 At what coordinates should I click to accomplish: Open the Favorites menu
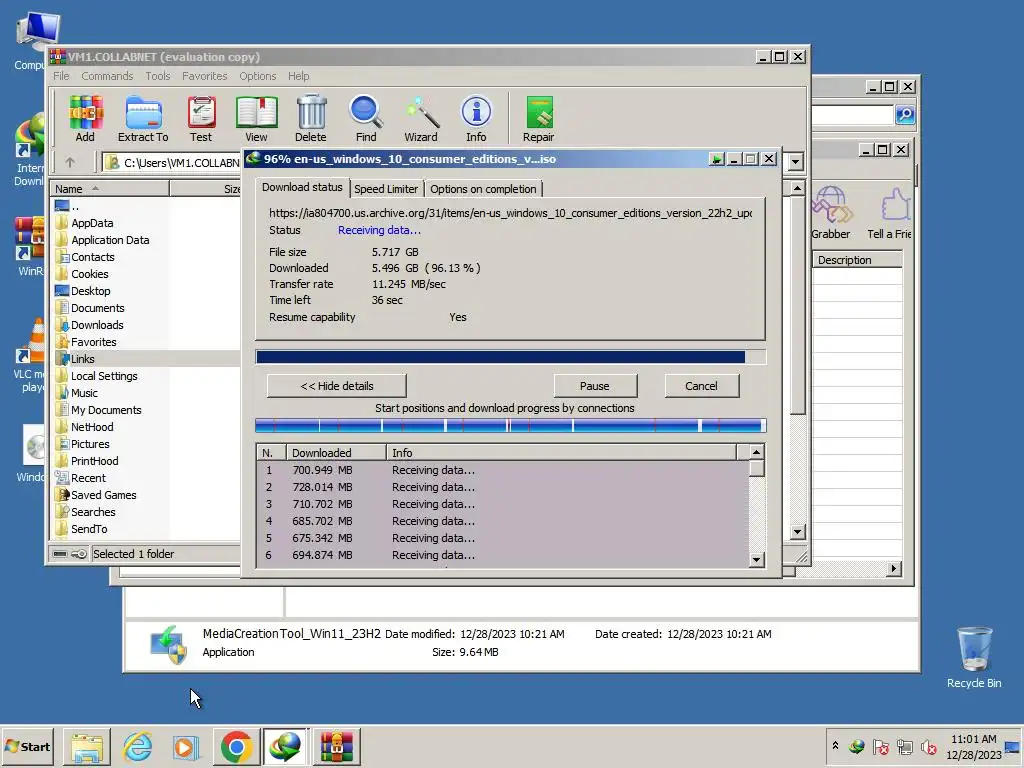click(204, 76)
